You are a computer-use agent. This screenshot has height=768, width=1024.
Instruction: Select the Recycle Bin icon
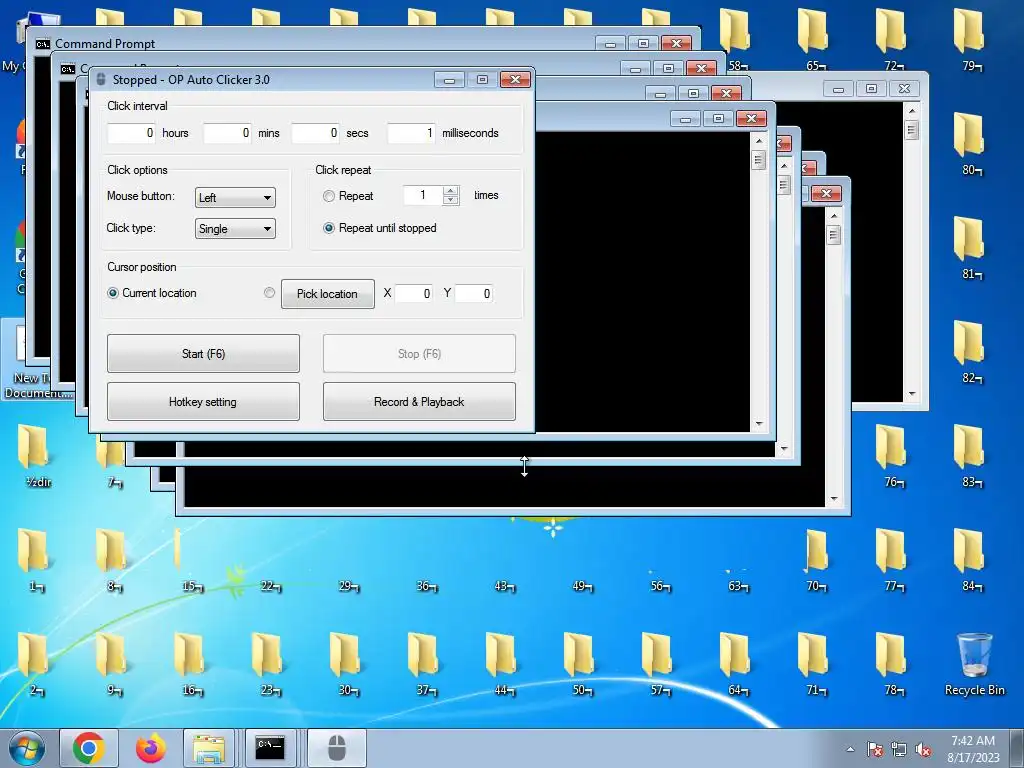974,664
